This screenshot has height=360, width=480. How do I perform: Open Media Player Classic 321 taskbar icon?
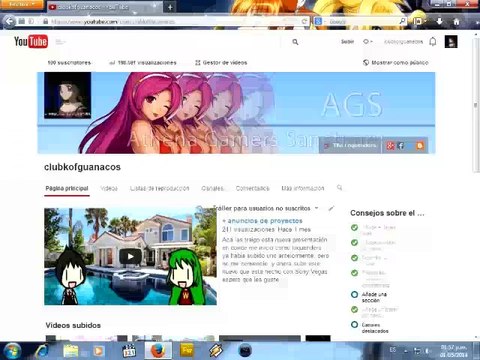129,351
